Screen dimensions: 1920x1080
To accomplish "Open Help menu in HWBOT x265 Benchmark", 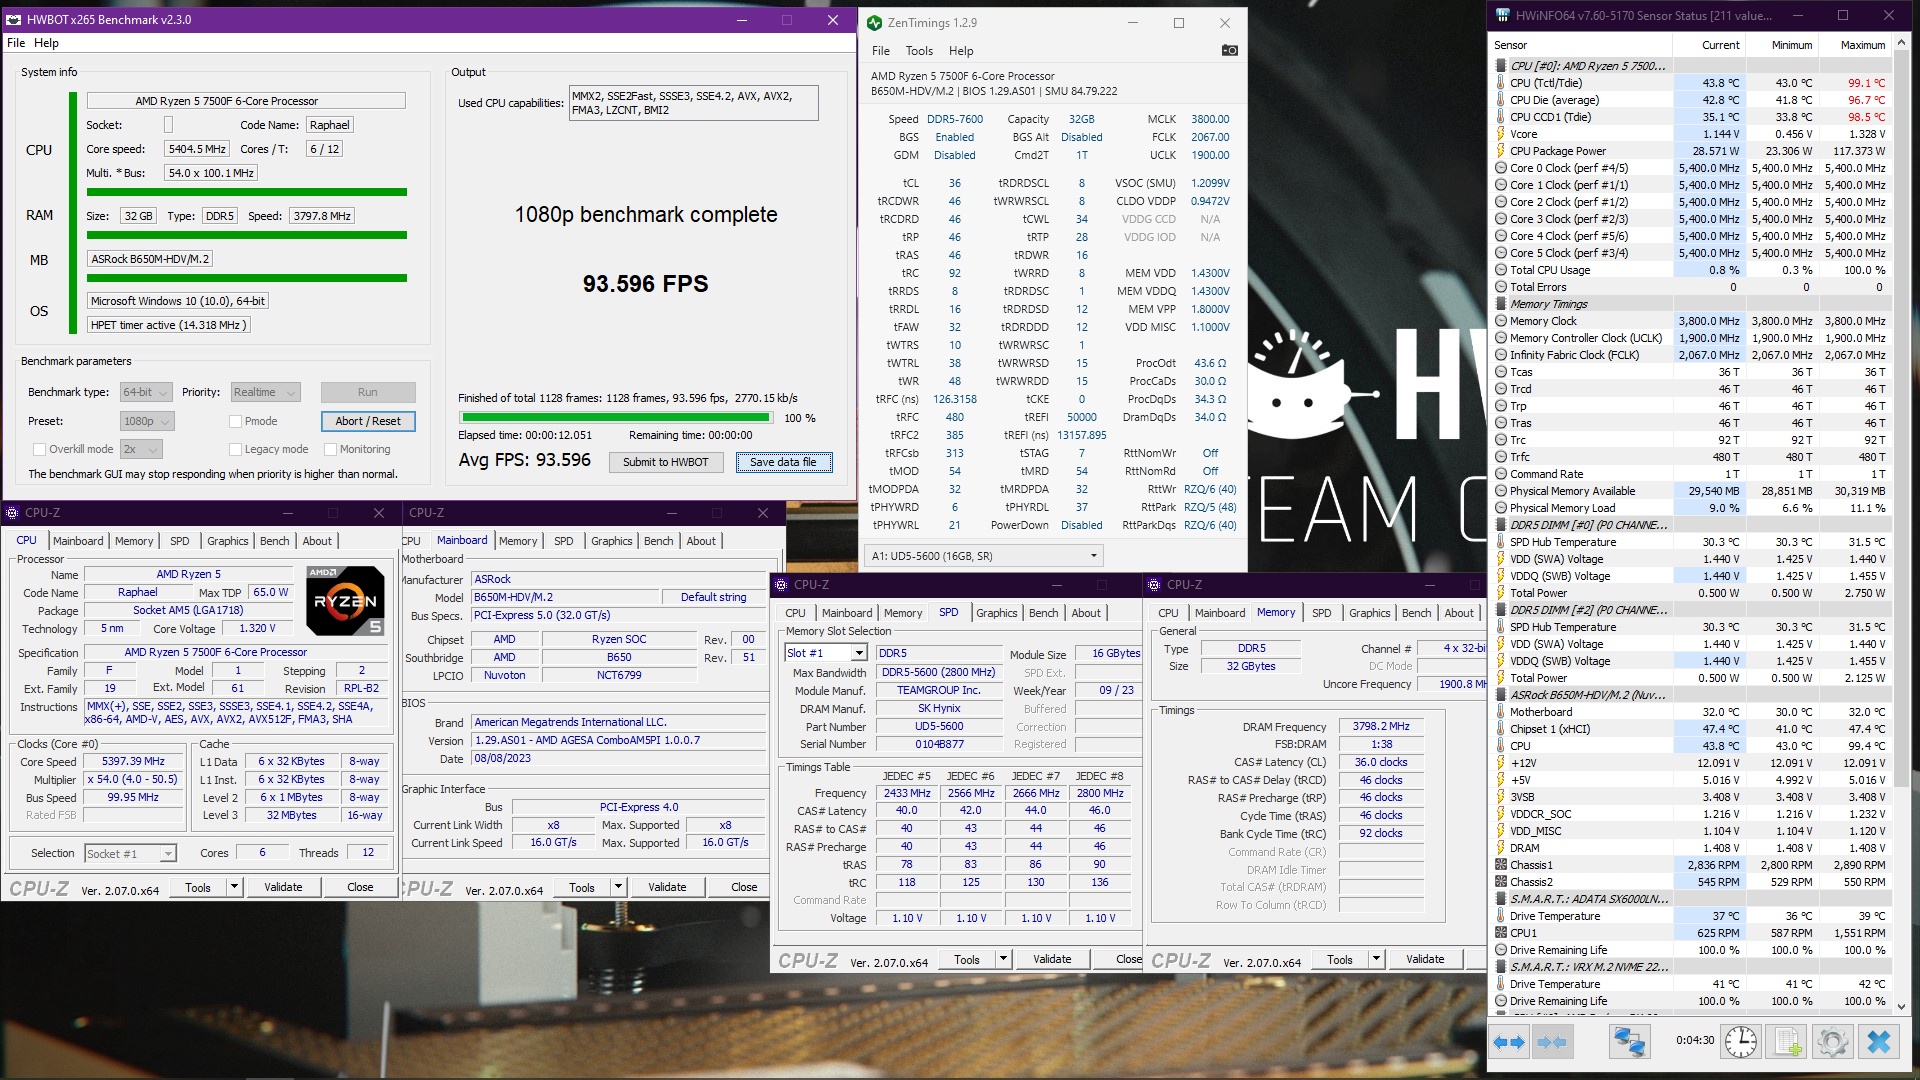I will (46, 43).
